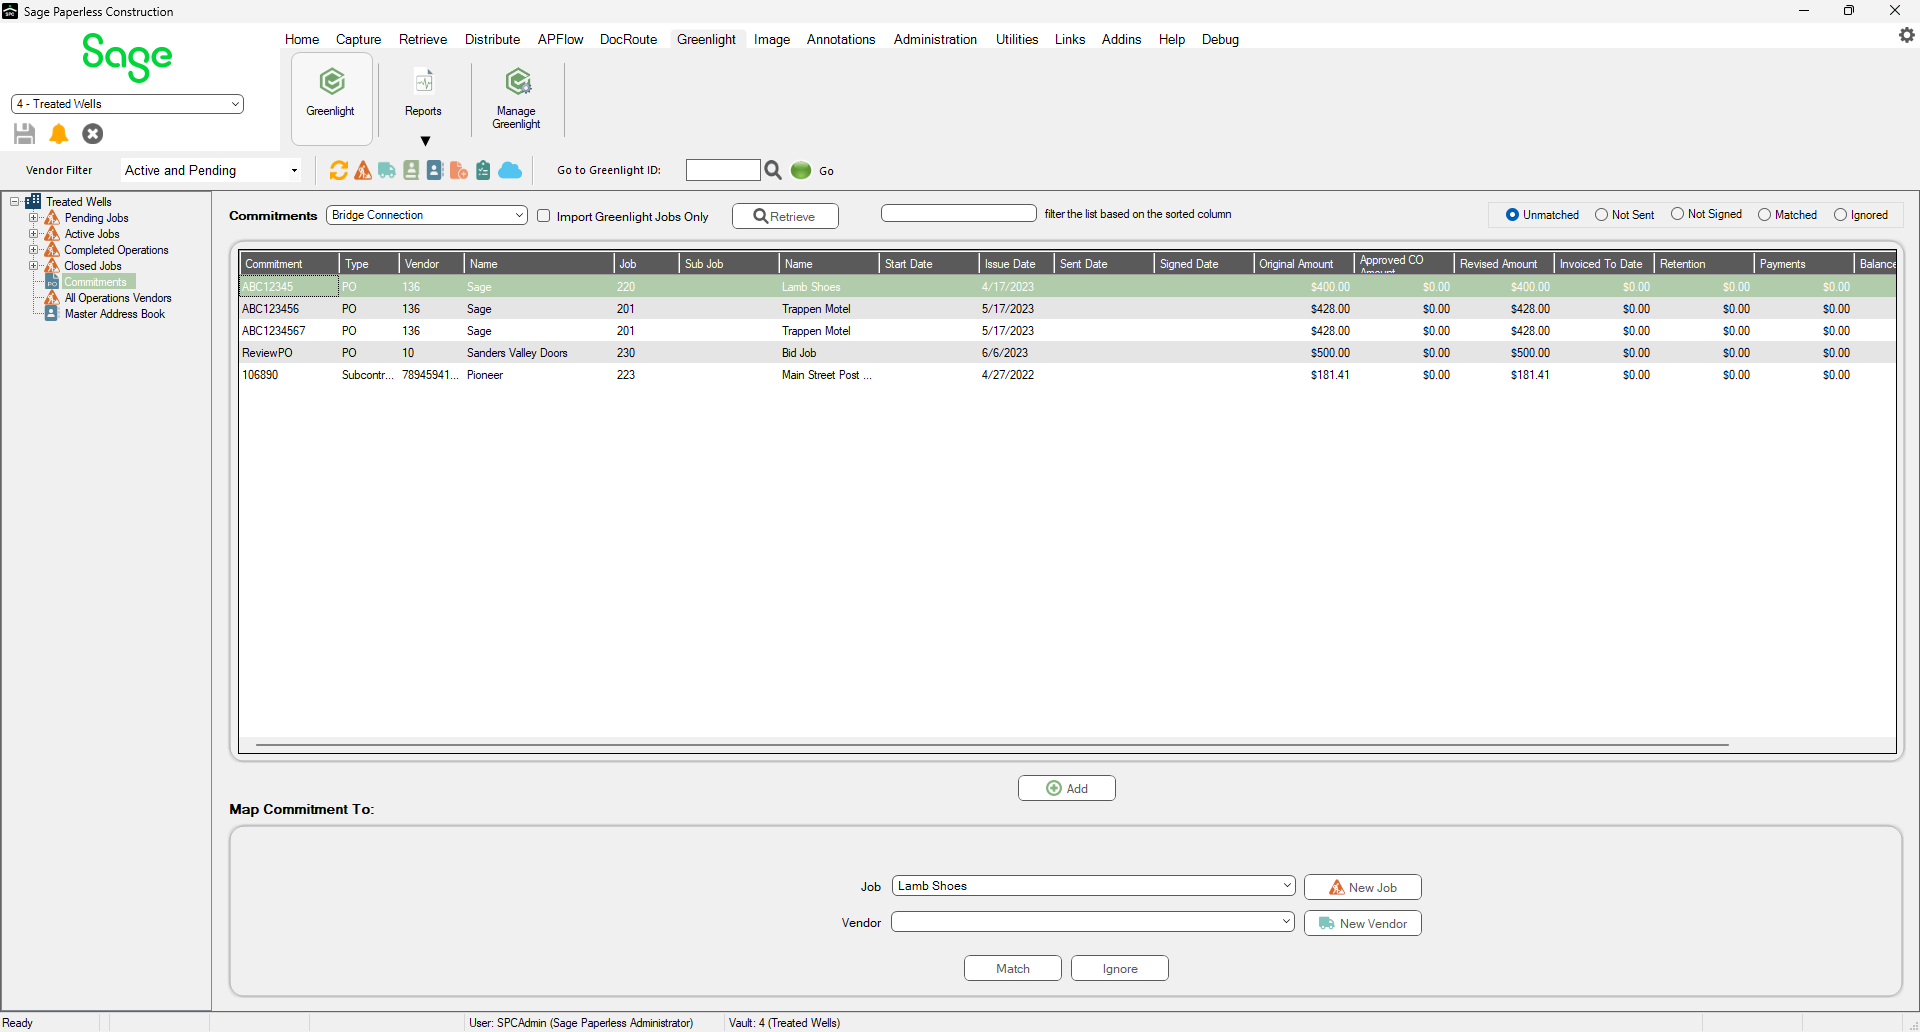Click the blue address book toolbar icon
The image size is (1920, 1032).
[x=435, y=170]
